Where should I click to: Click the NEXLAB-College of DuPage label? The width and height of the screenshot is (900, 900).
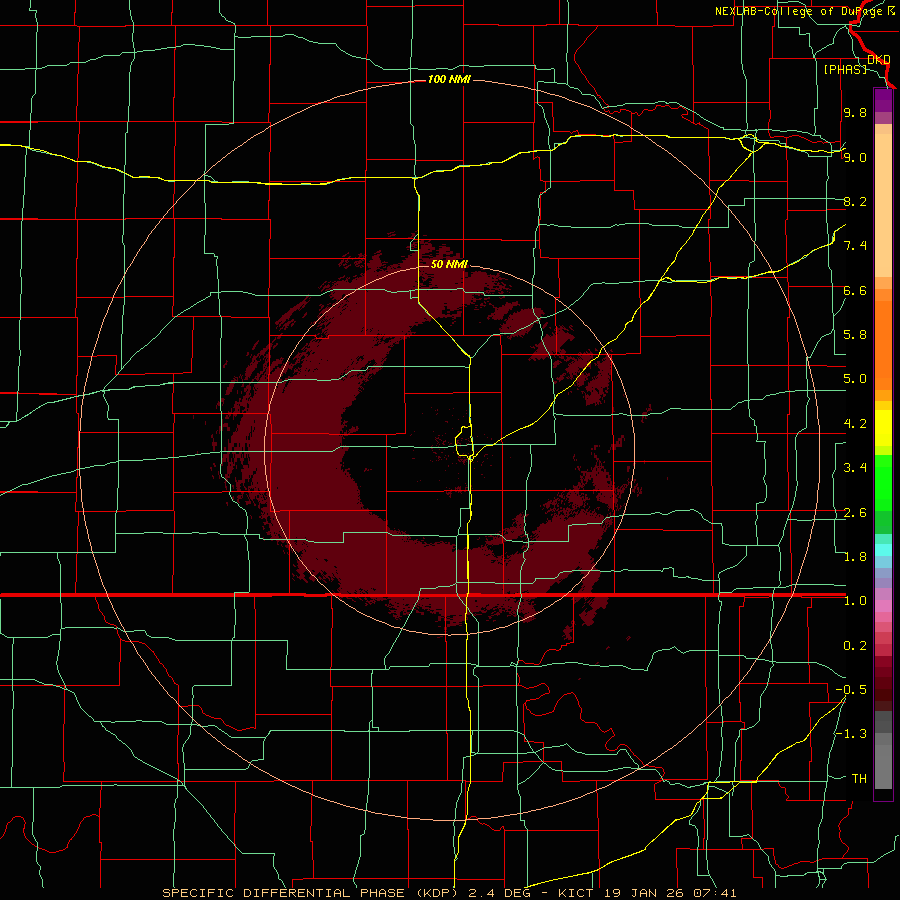[799, 11]
